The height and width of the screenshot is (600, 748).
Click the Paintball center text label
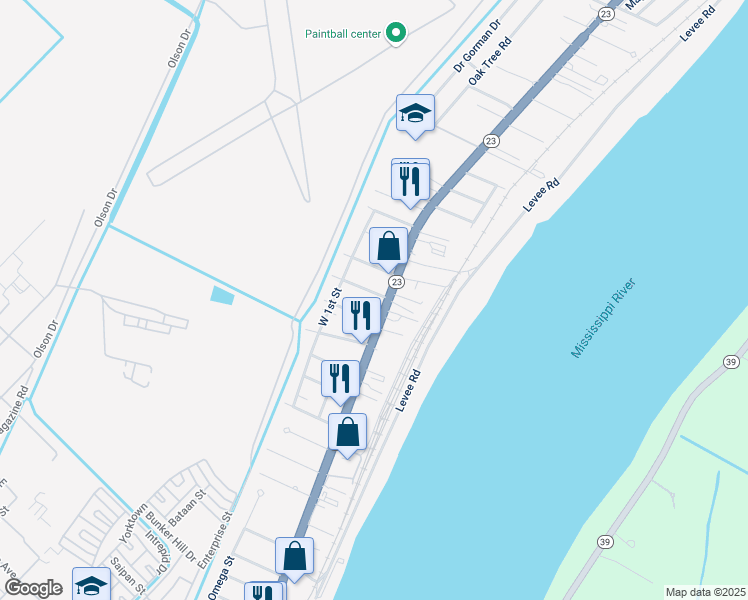click(x=343, y=34)
